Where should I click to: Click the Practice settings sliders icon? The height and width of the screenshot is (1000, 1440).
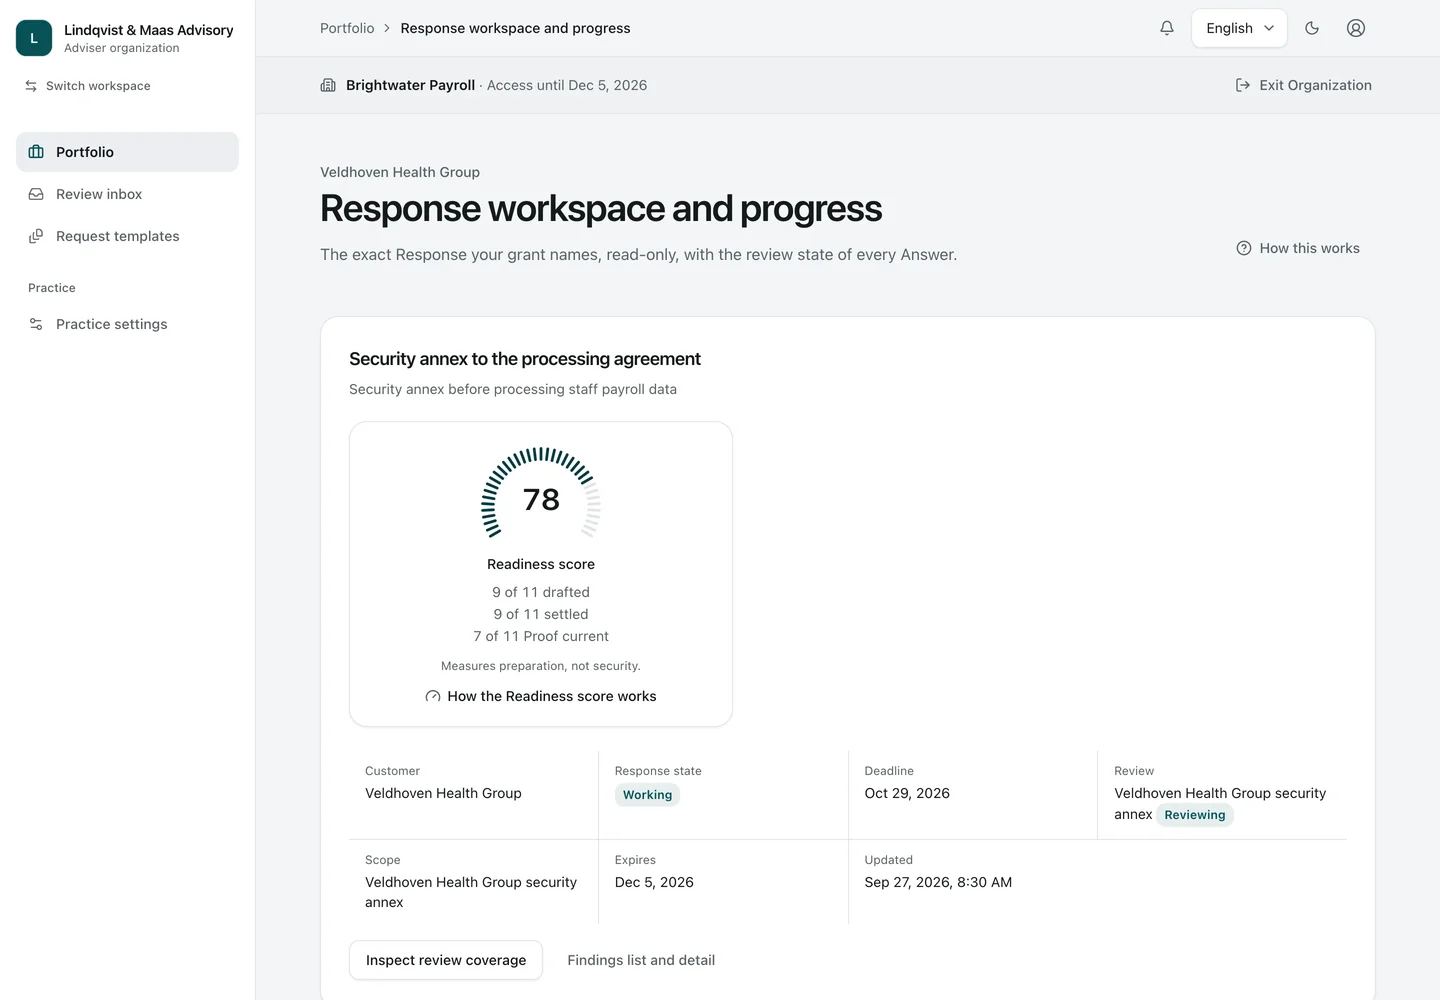(36, 324)
